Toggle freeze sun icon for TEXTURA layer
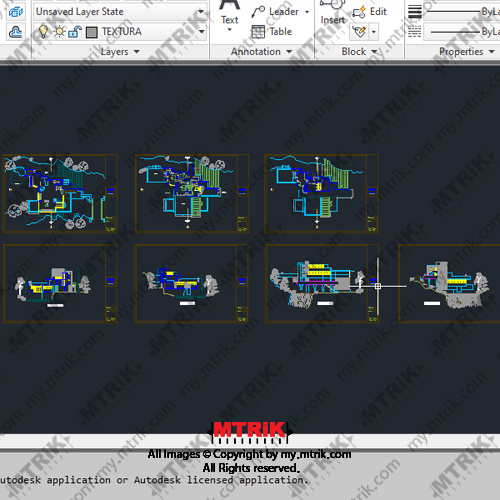 tap(60, 32)
